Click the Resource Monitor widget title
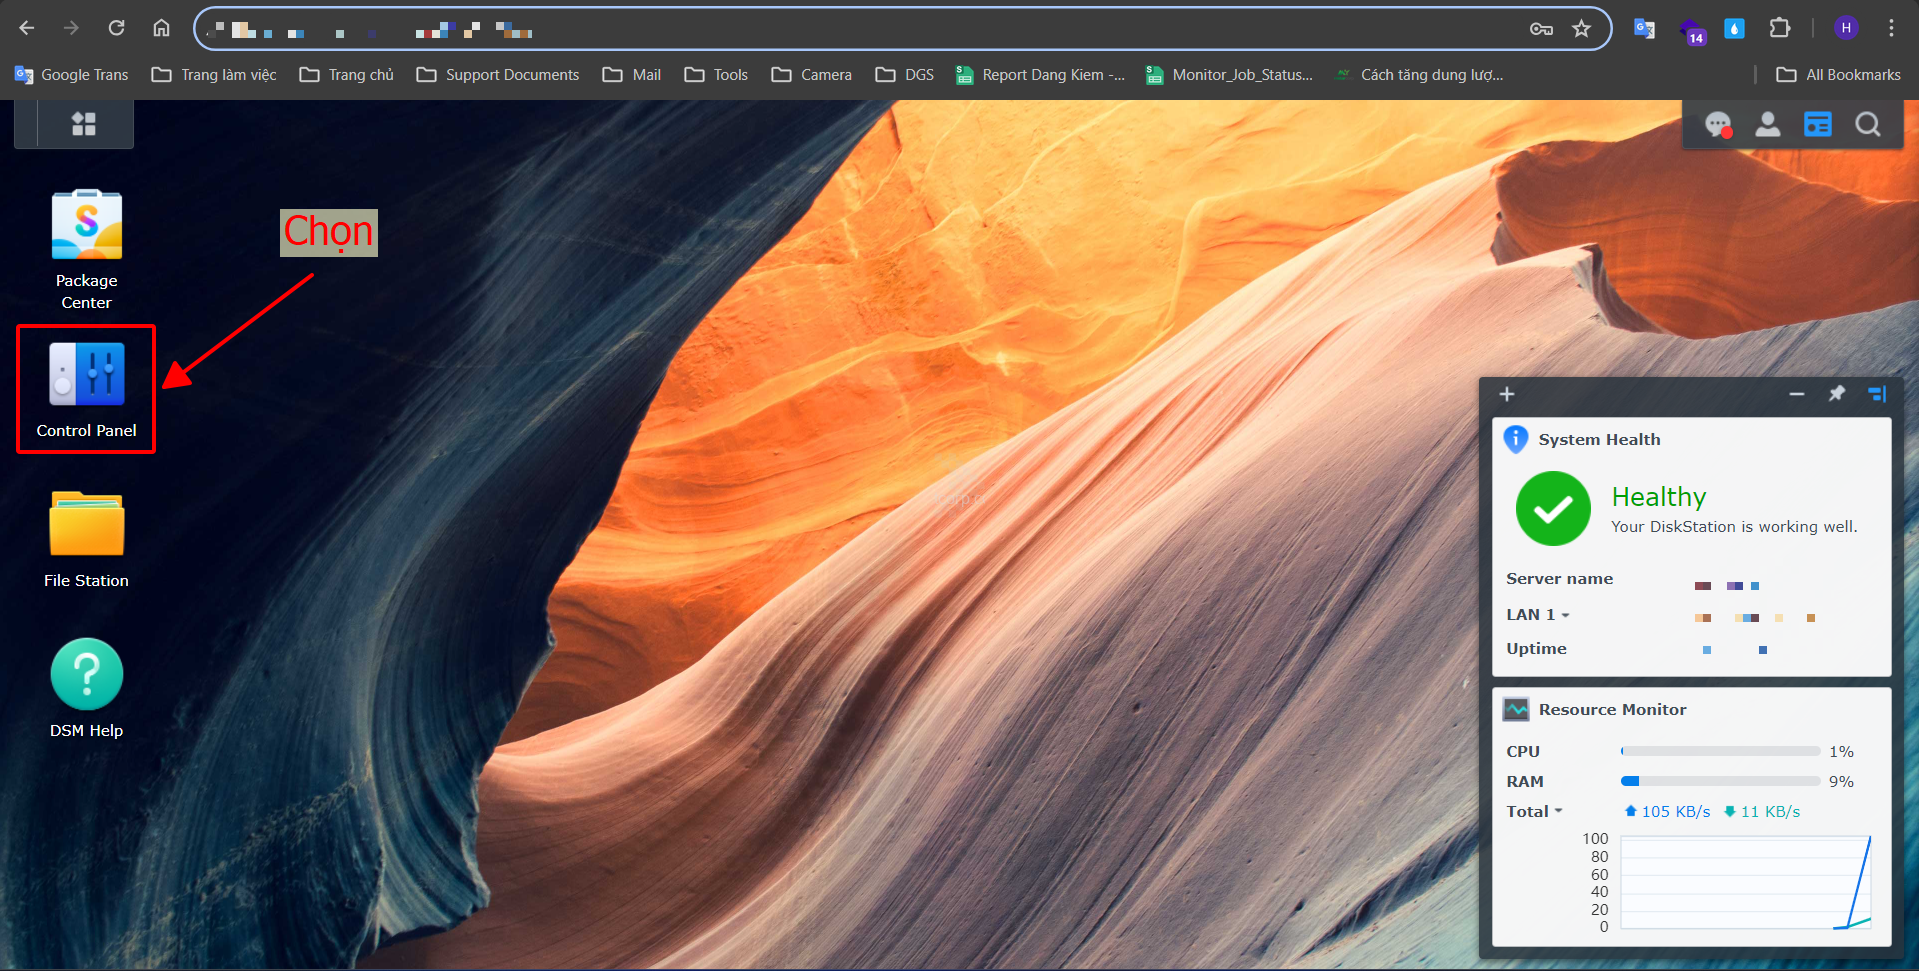Screen dimensions: 1919x971 pos(1612,710)
